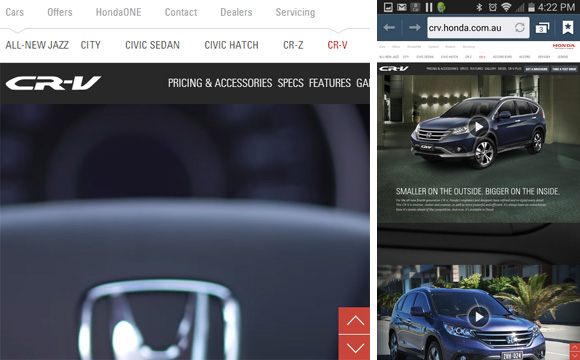
Task: Reload the page with the refresh icon
Action: point(519,27)
